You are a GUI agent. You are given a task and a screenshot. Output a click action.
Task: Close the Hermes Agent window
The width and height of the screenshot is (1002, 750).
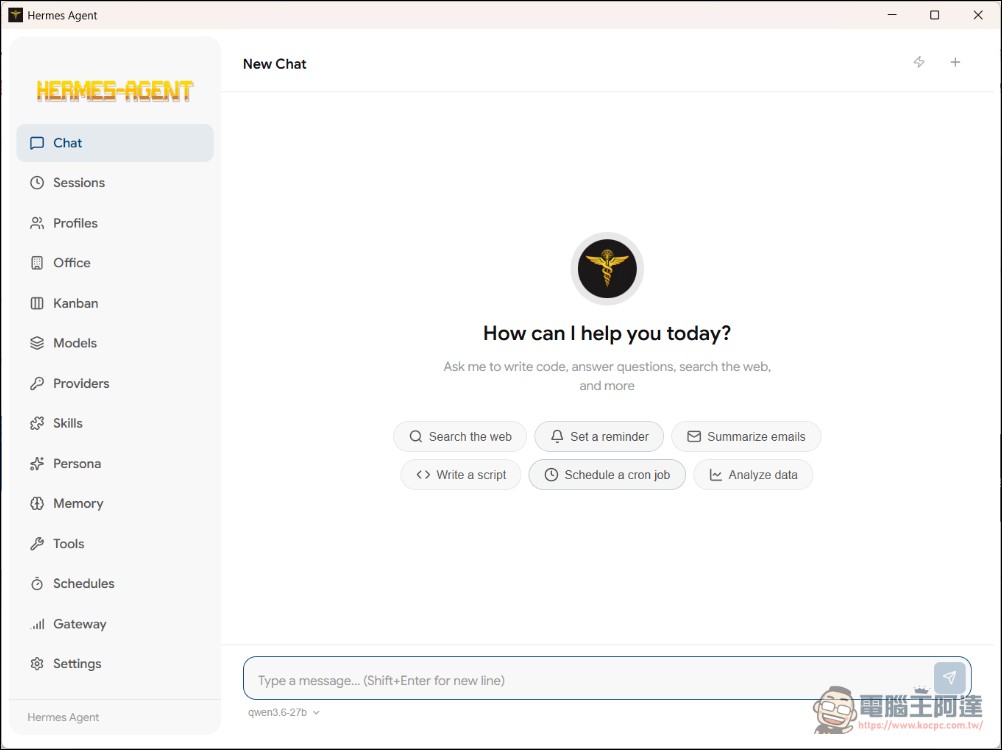[978, 15]
